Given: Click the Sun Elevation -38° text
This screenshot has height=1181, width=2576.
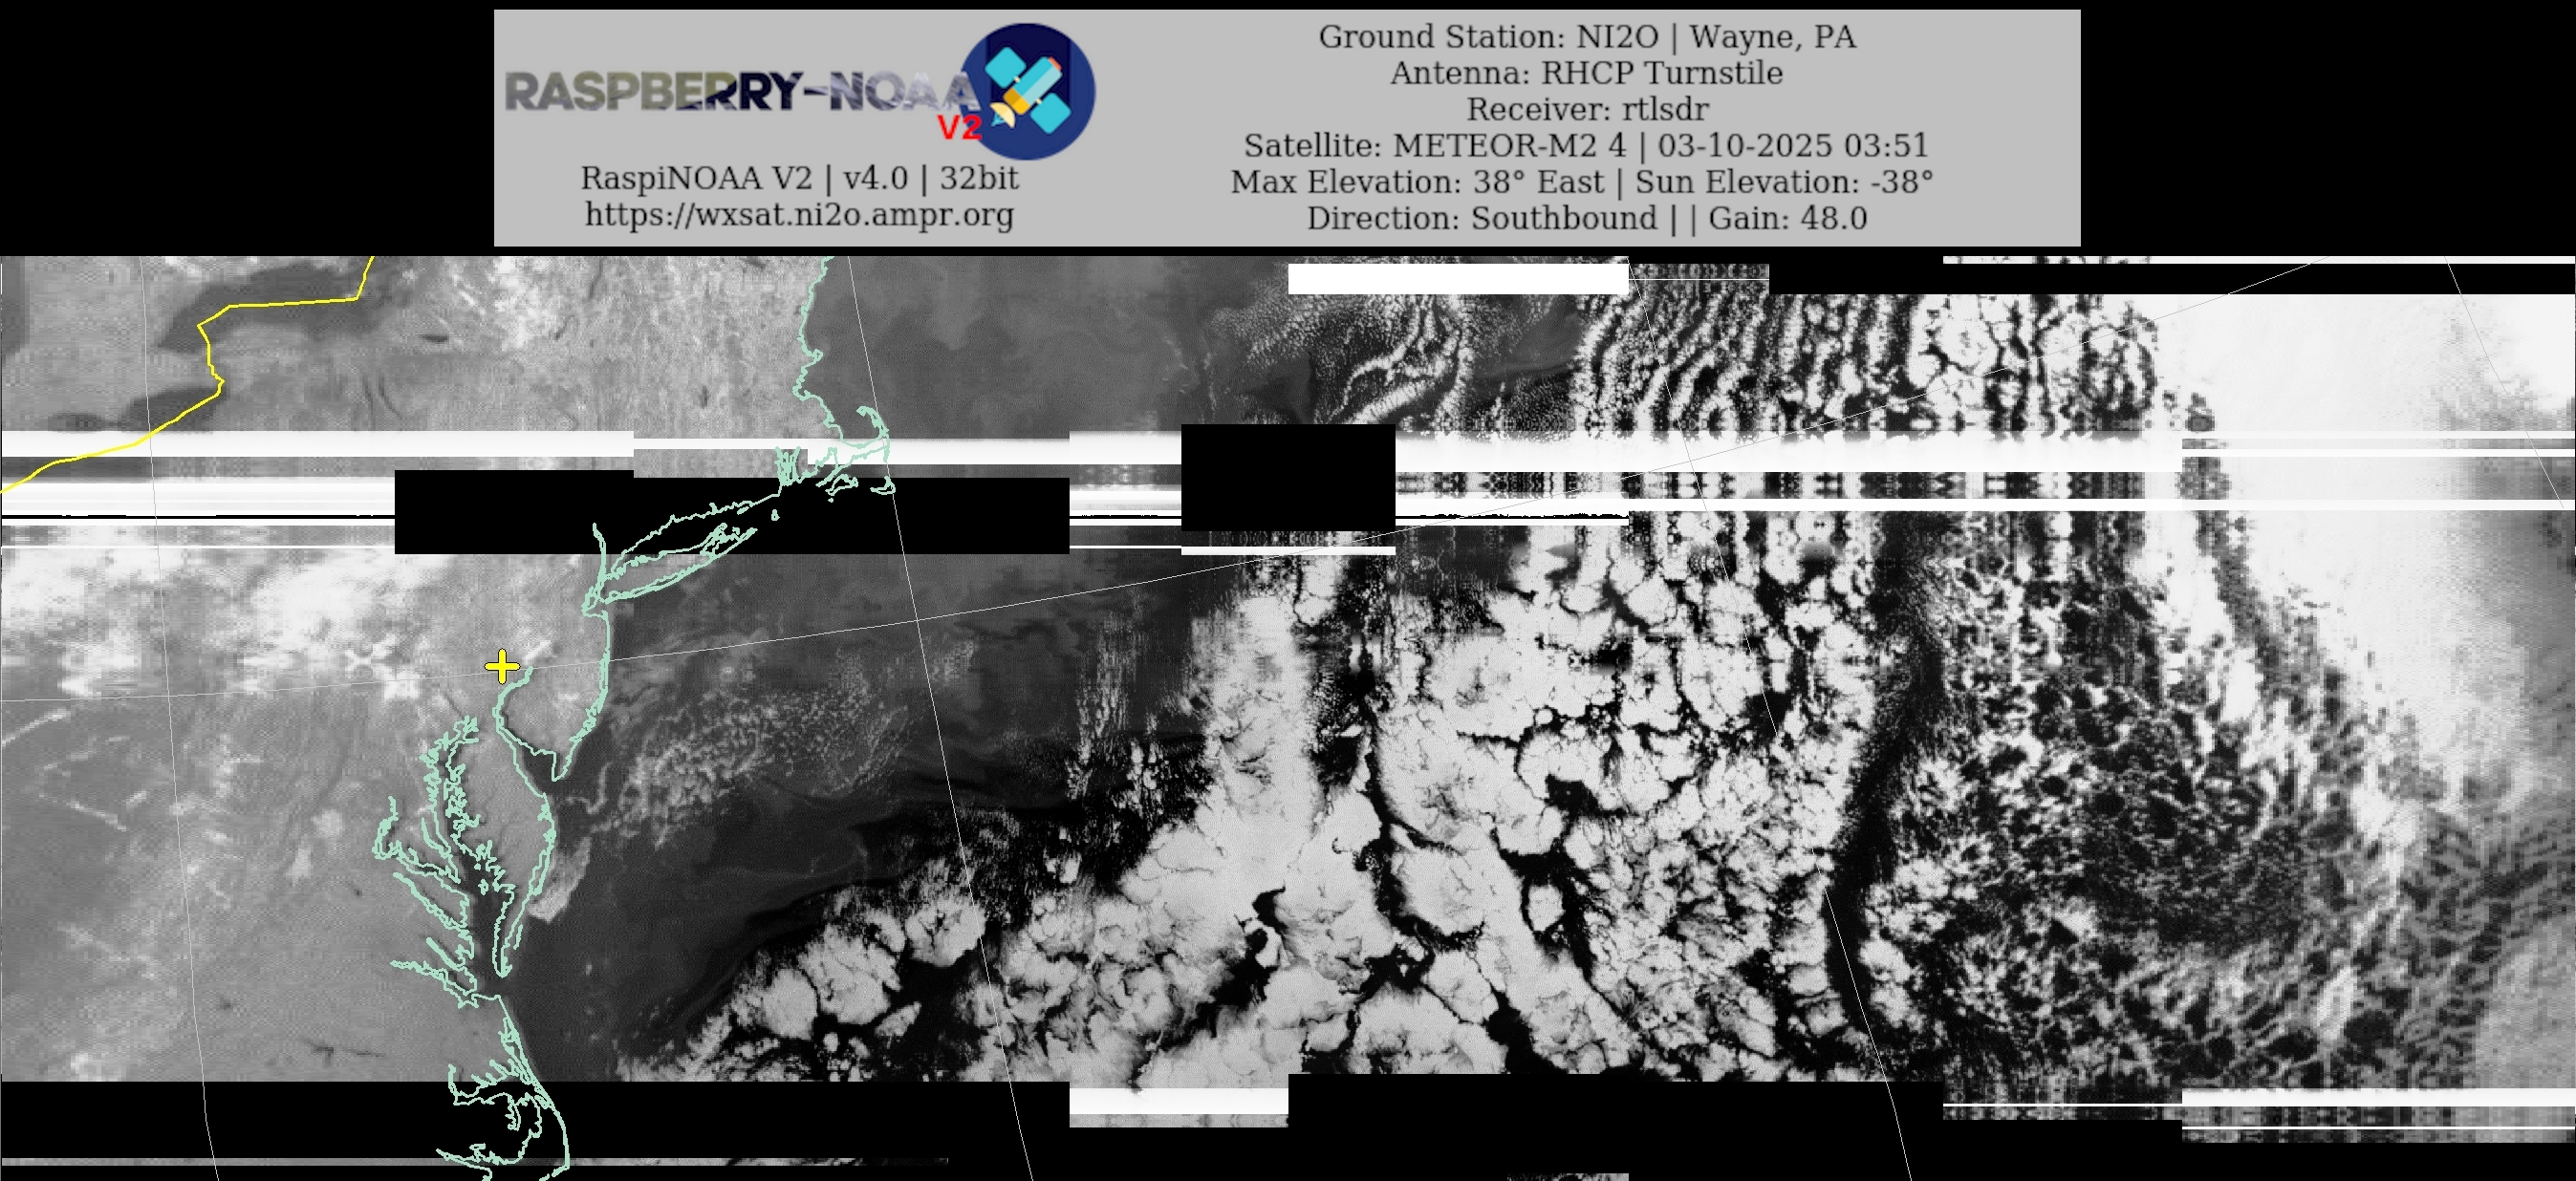Looking at the screenshot, I should click(1783, 182).
